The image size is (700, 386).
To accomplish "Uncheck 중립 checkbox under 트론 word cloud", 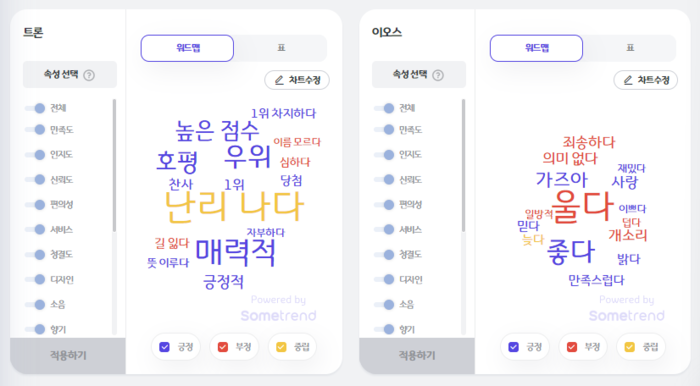I will [x=281, y=347].
